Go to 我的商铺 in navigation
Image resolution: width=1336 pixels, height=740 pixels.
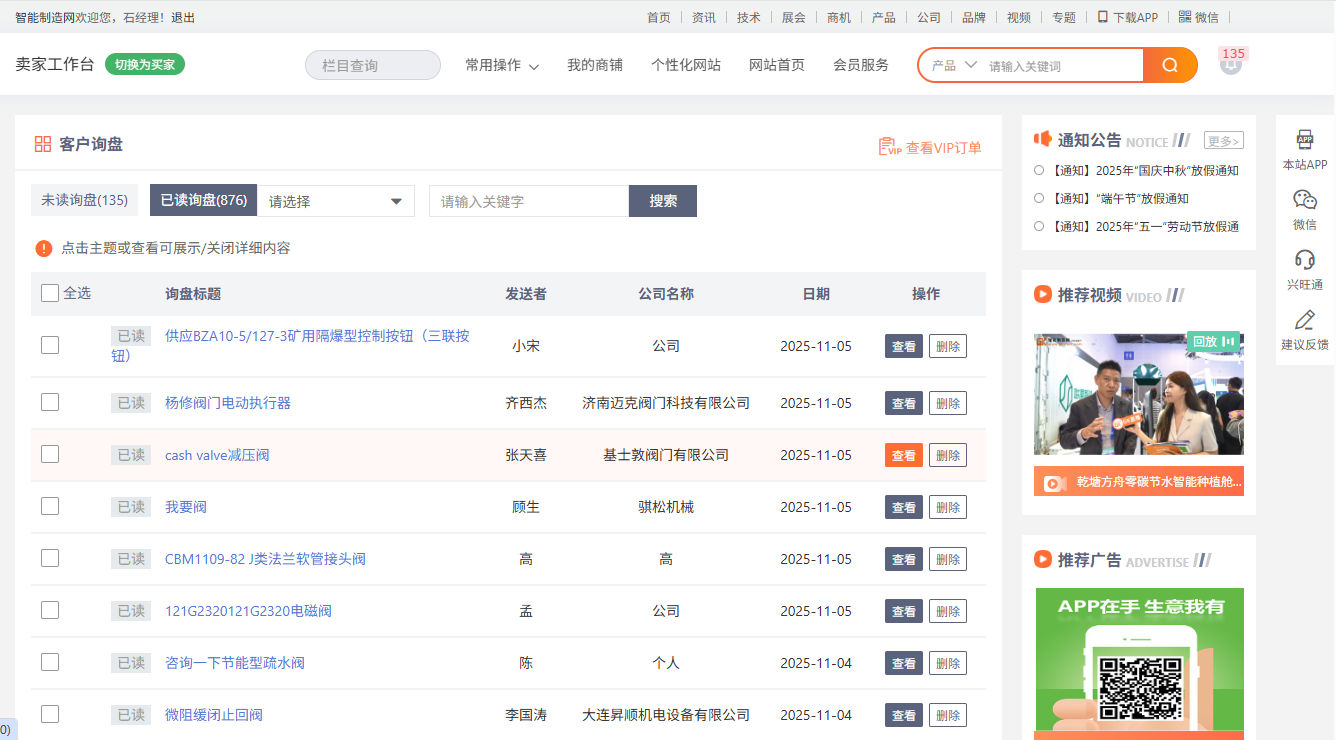[x=595, y=65]
